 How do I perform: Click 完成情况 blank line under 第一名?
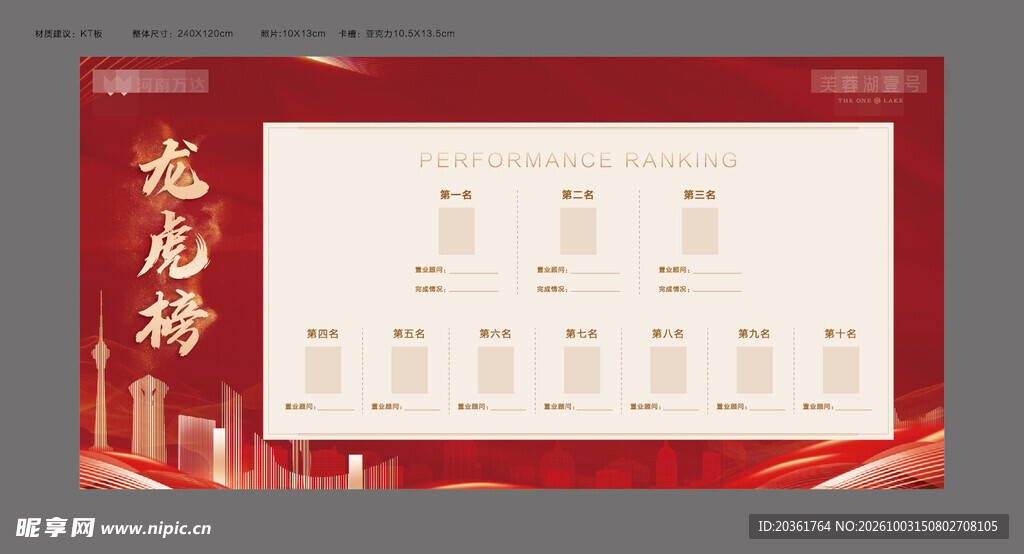tap(473, 291)
